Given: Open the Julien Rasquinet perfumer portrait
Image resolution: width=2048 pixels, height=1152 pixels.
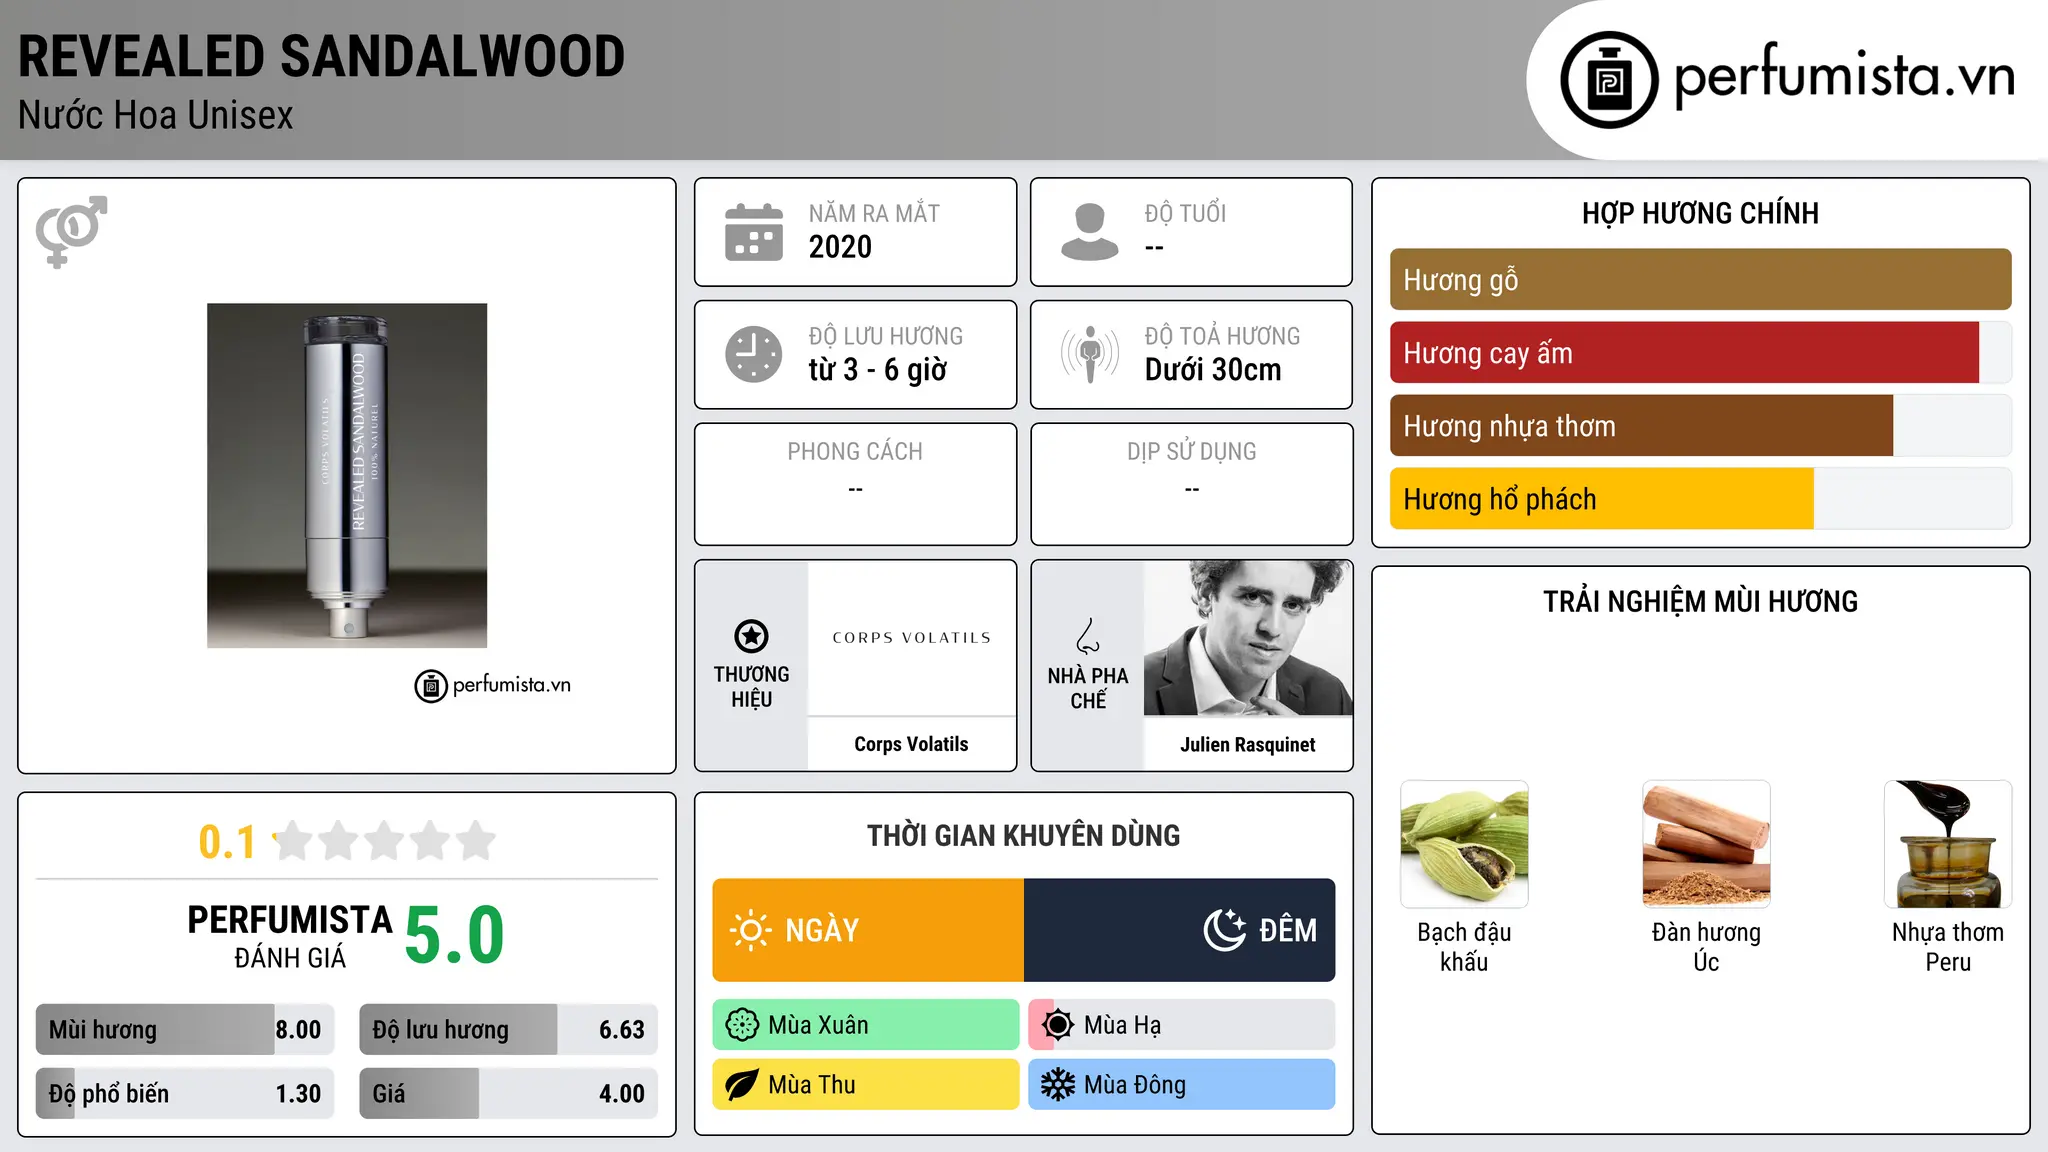Looking at the screenshot, I should click(1248, 638).
